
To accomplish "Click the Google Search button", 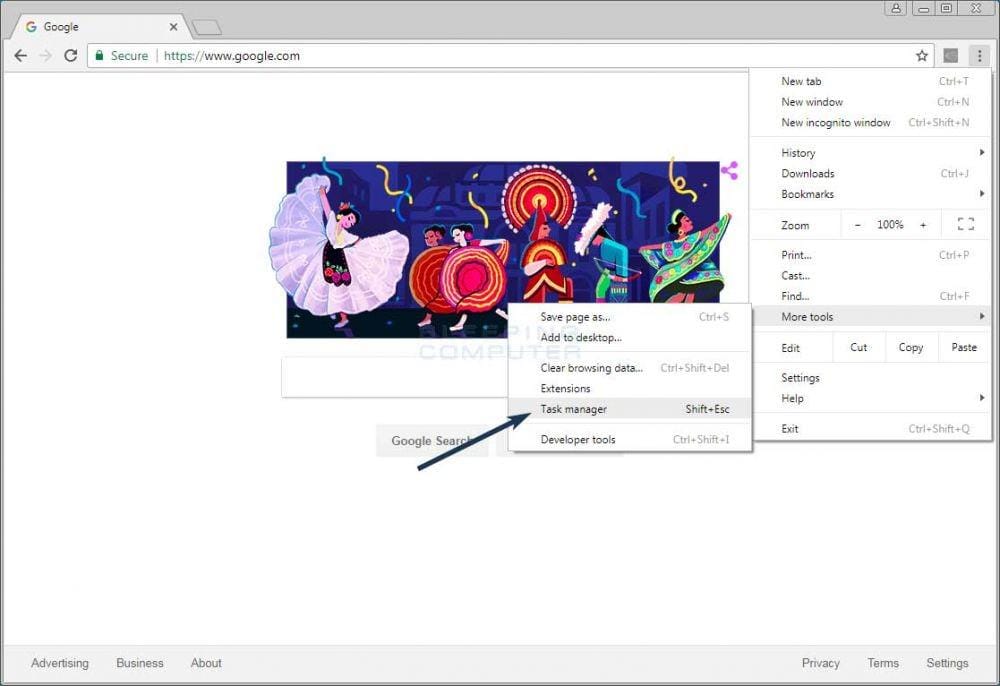I will tap(431, 441).
